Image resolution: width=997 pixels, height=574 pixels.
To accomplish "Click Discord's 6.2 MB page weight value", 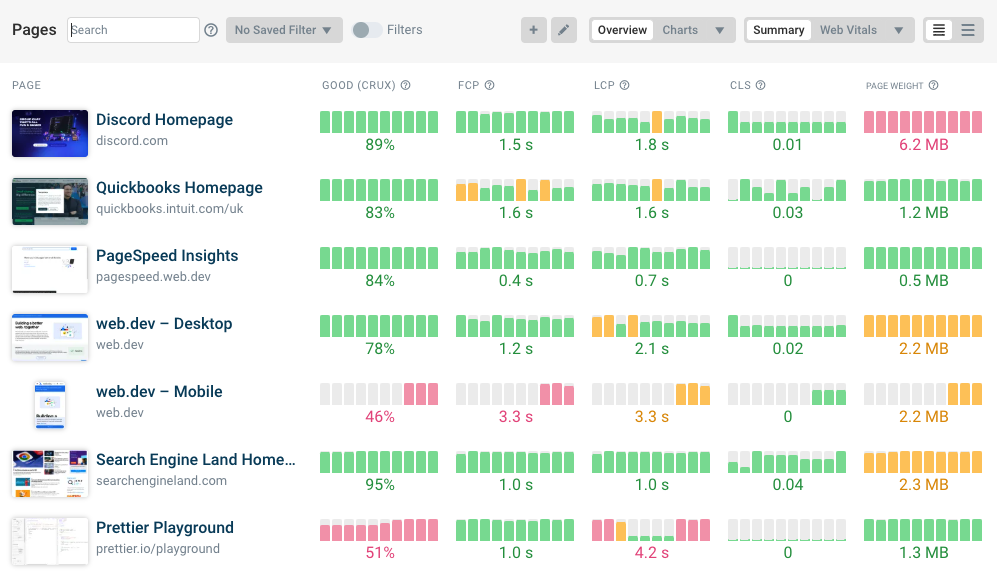I will pyautogui.click(x=923, y=145).
